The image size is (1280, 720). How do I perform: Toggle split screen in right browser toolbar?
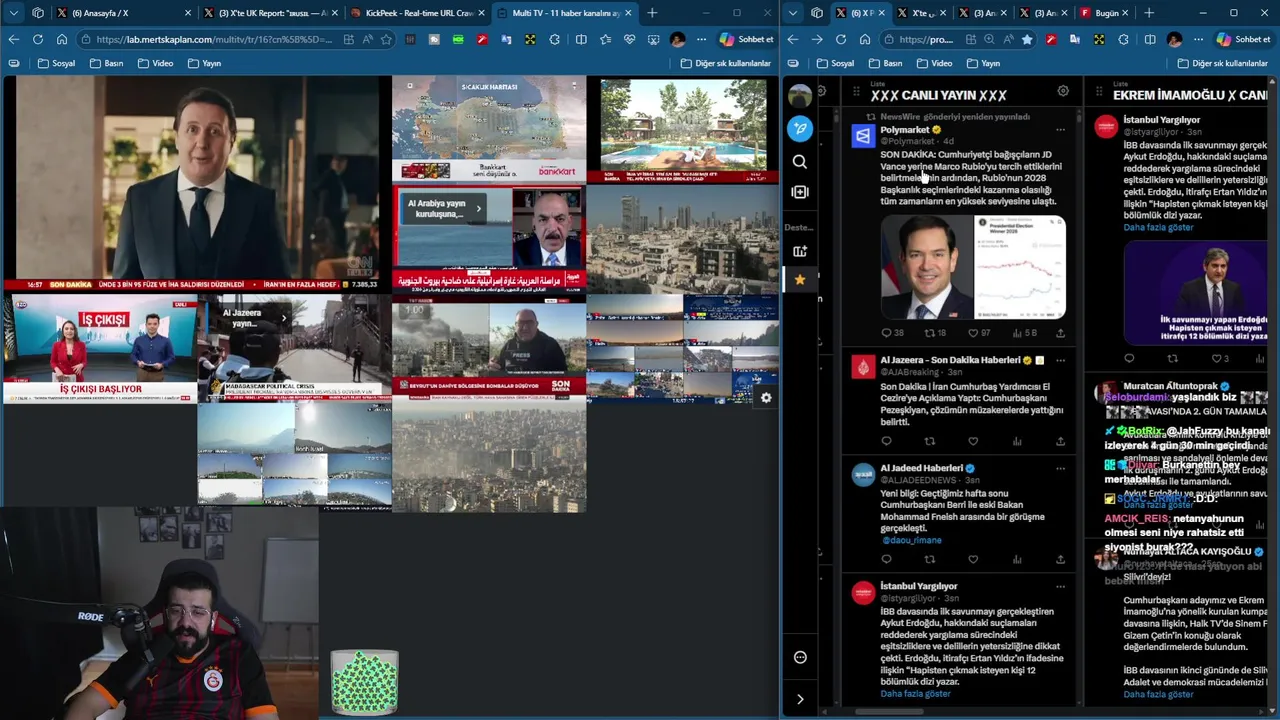pyautogui.click(x=1148, y=39)
